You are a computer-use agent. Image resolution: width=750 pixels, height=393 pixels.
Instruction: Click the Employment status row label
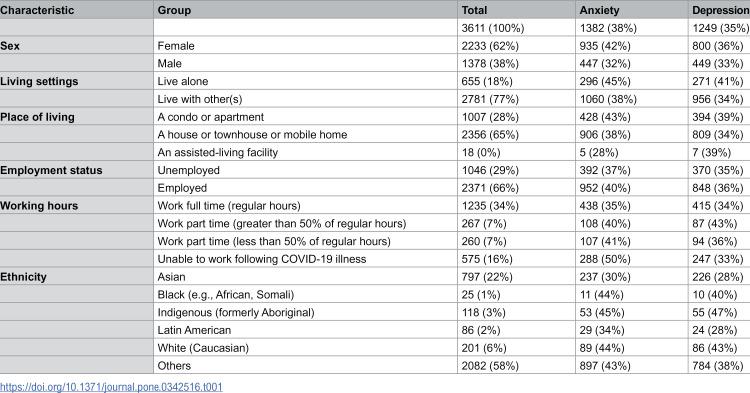click(x=51, y=170)
